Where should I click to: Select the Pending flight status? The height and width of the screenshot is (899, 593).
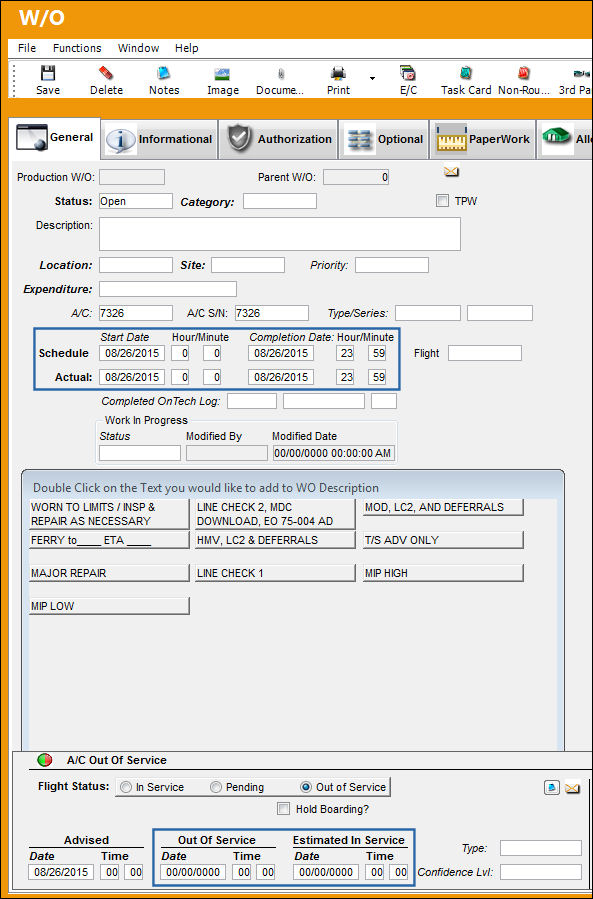click(x=216, y=787)
